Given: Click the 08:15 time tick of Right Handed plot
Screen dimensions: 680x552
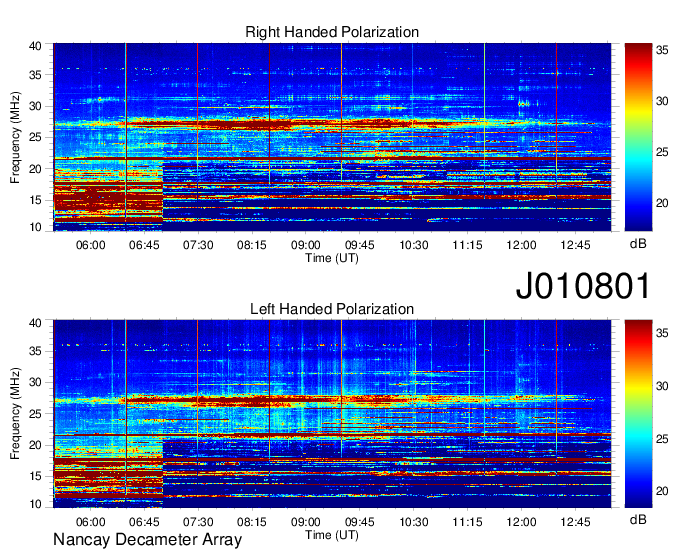Looking at the screenshot, I should [252, 245].
